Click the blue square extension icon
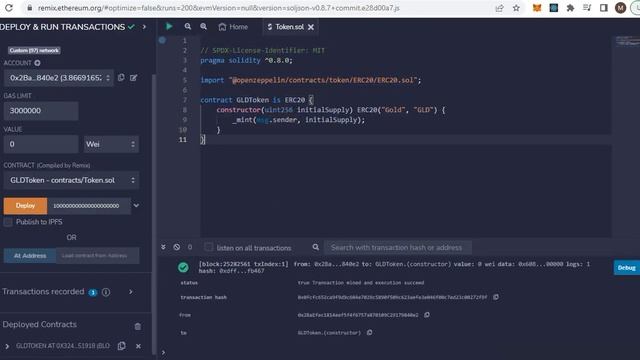640x360 pixels. 553,8
